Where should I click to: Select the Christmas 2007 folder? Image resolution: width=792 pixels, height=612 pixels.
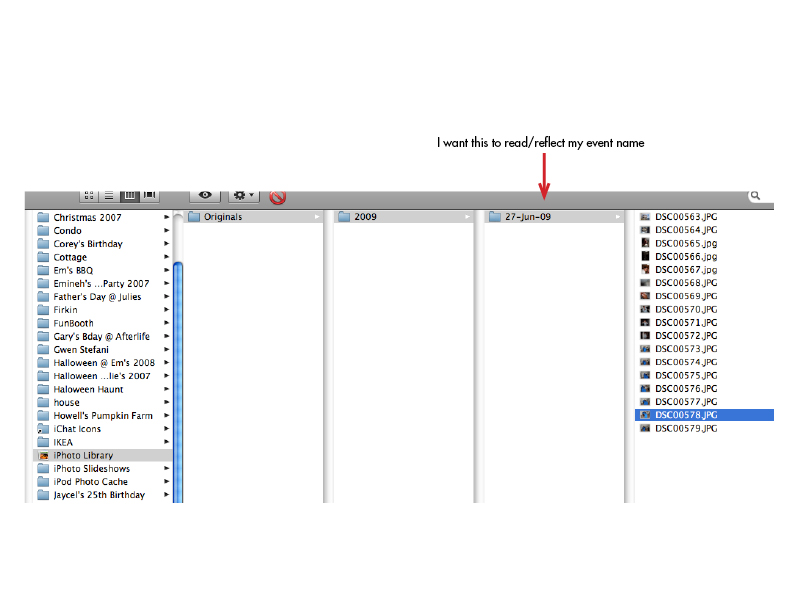[103, 218]
